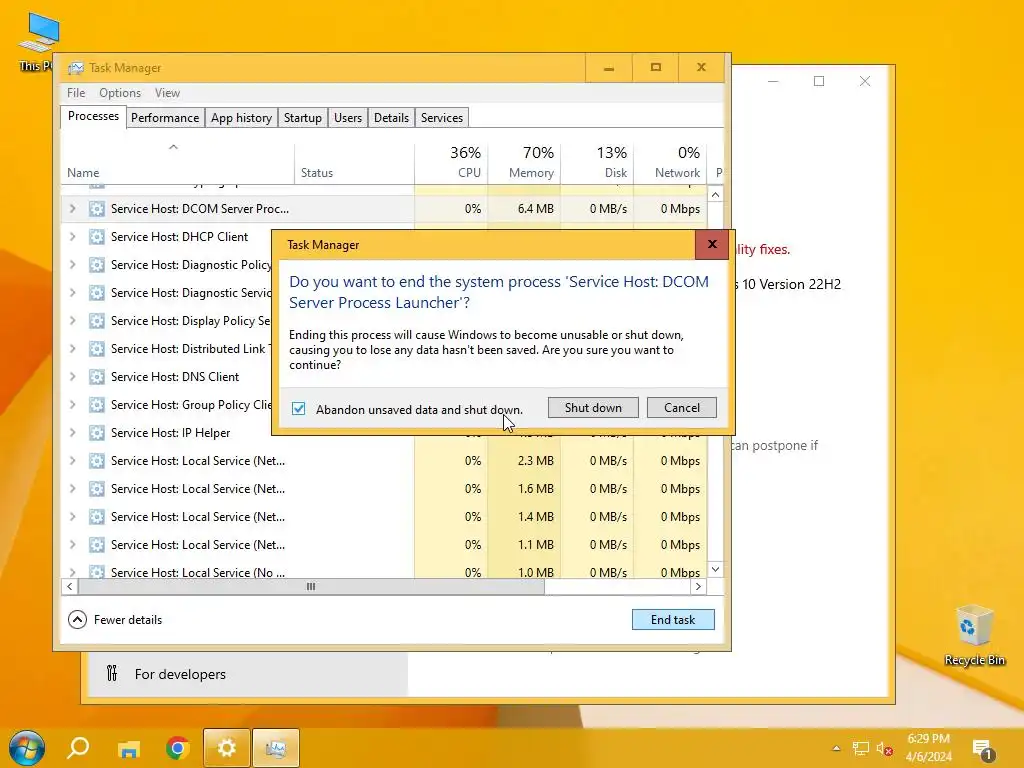
Task: Open the Options menu
Action: [120, 93]
